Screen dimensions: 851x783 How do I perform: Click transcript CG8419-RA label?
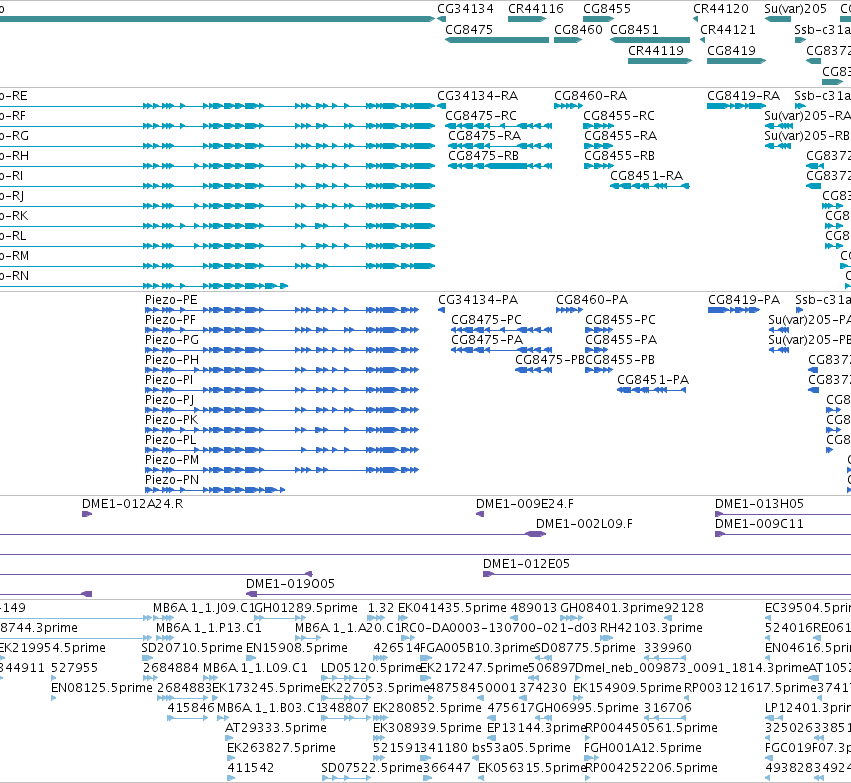(743, 96)
